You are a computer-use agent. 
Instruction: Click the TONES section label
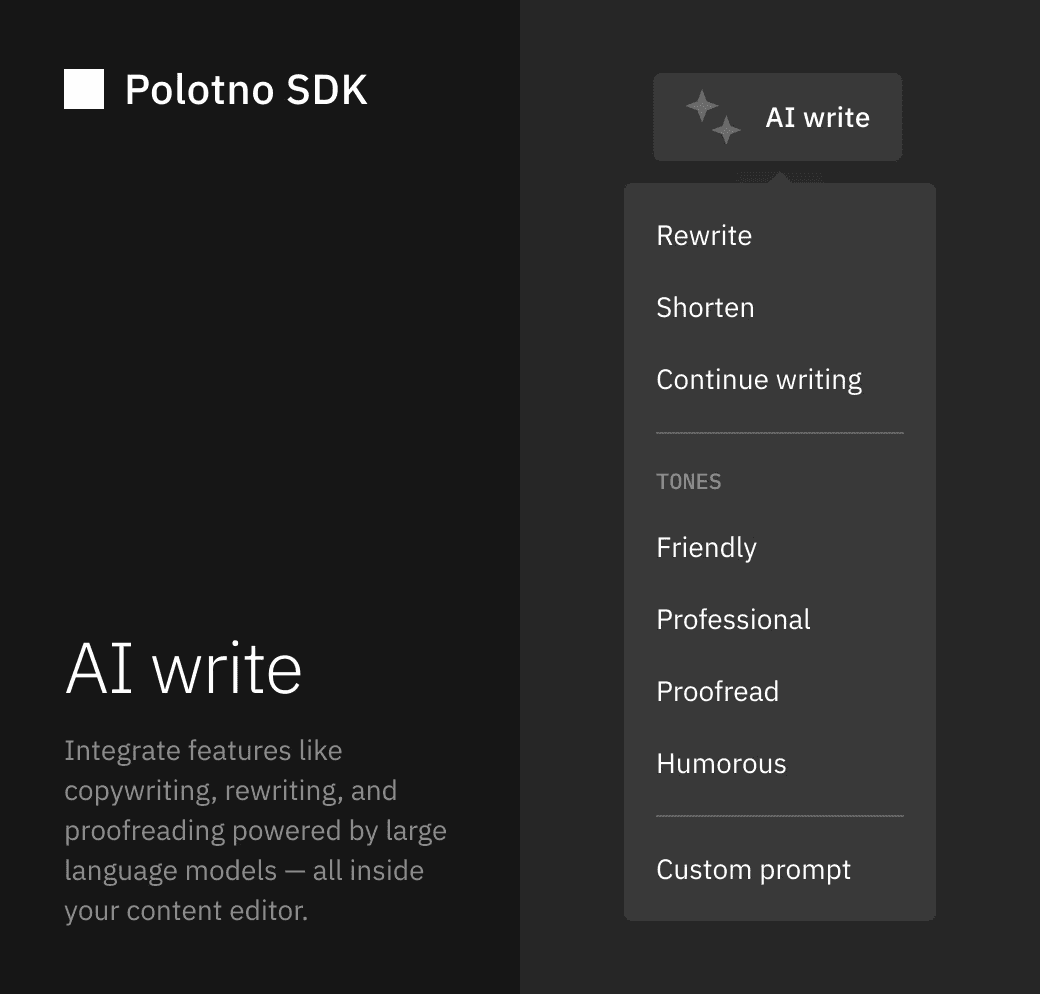[x=688, y=481]
